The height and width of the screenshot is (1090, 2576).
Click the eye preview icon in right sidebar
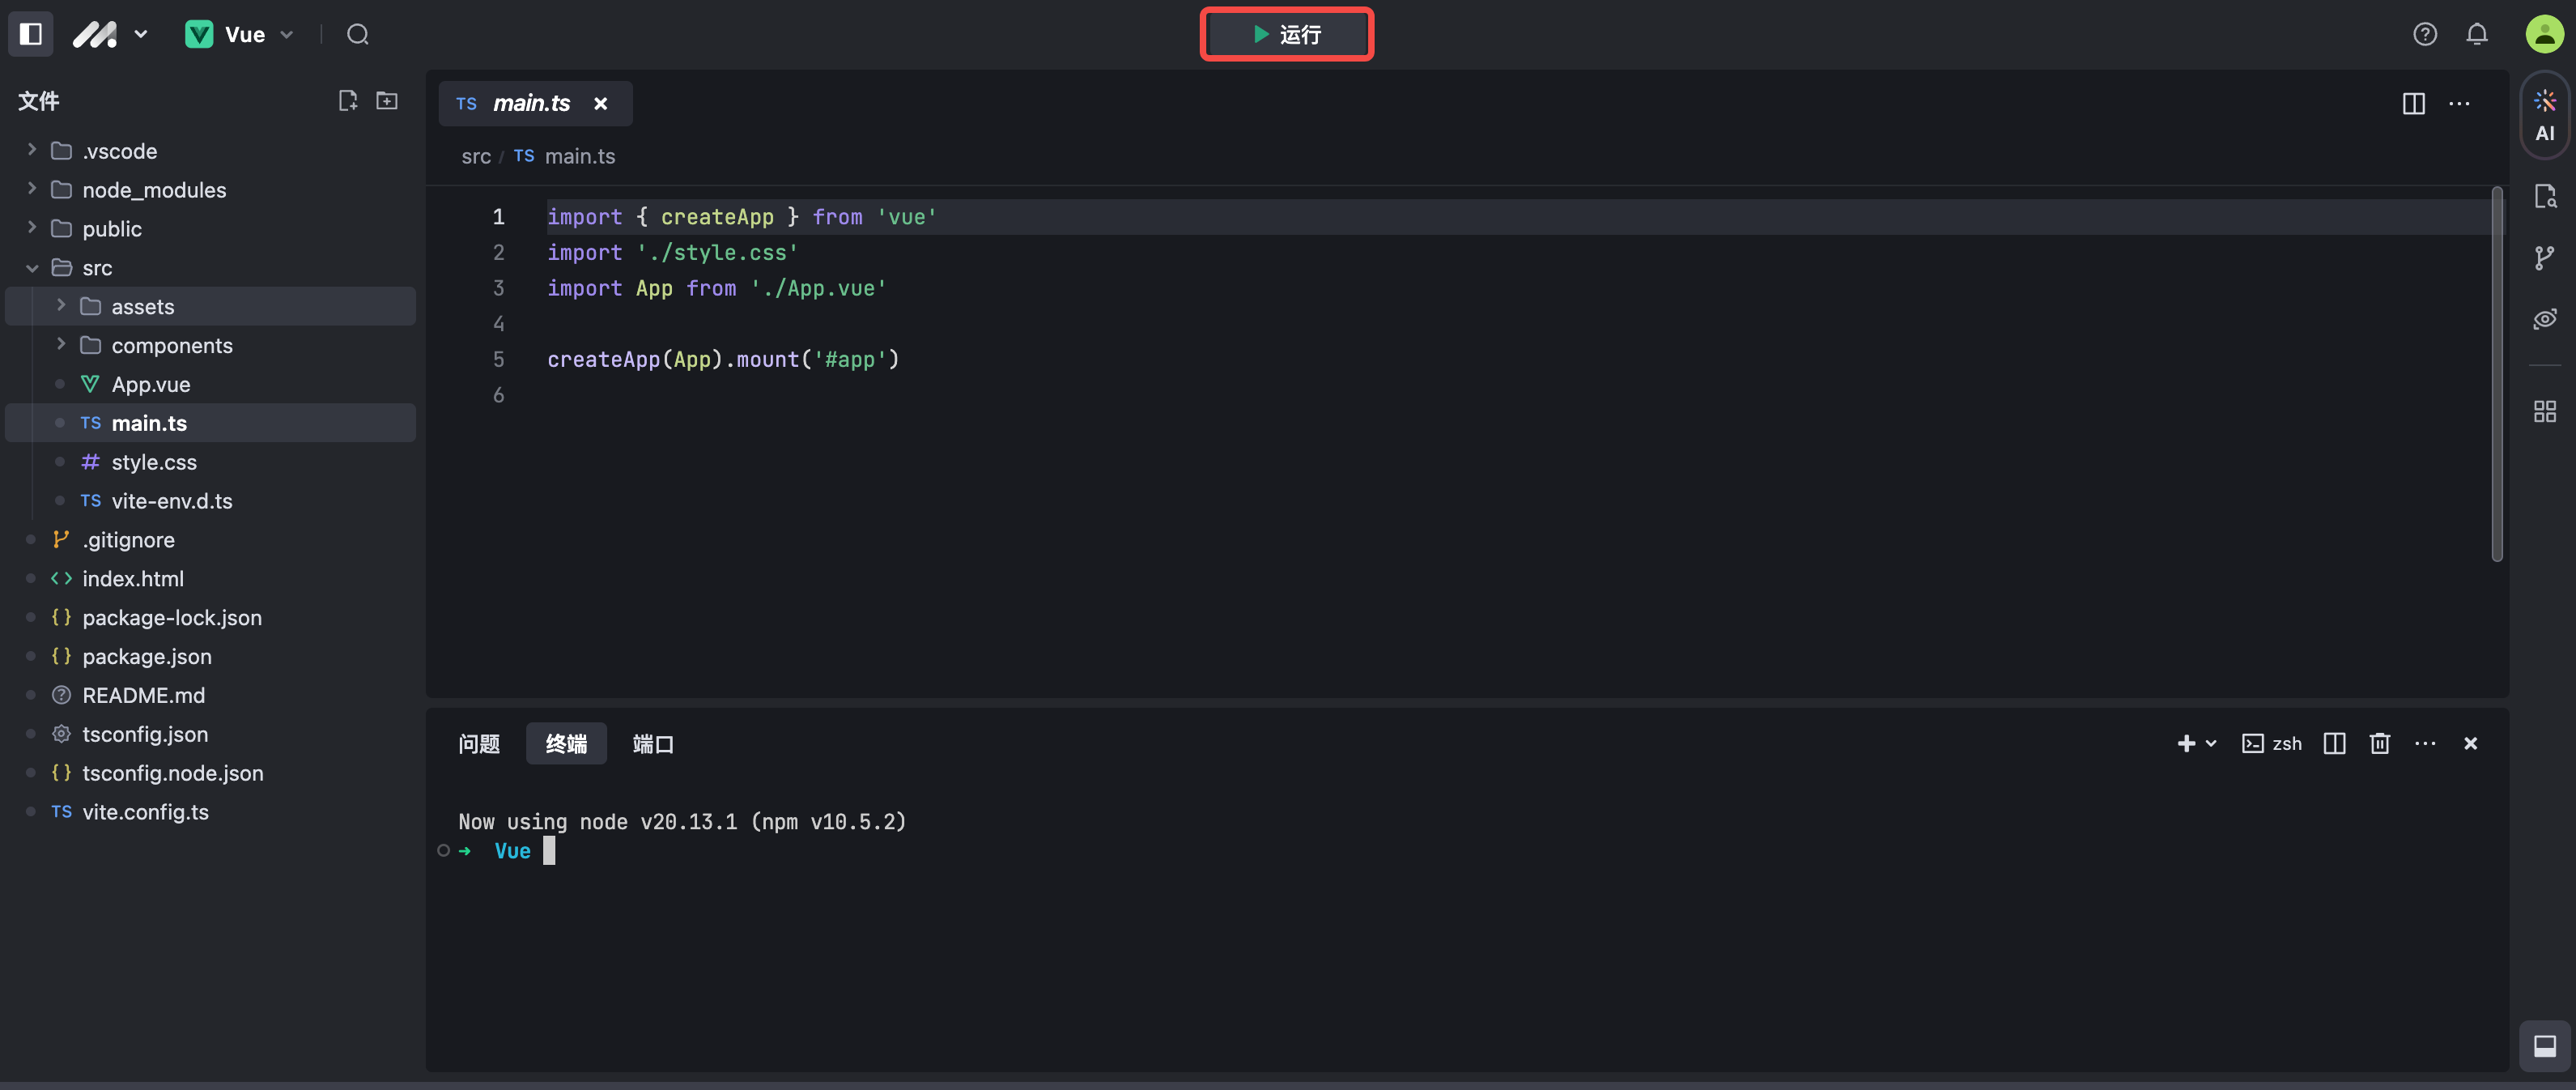pos(2545,318)
